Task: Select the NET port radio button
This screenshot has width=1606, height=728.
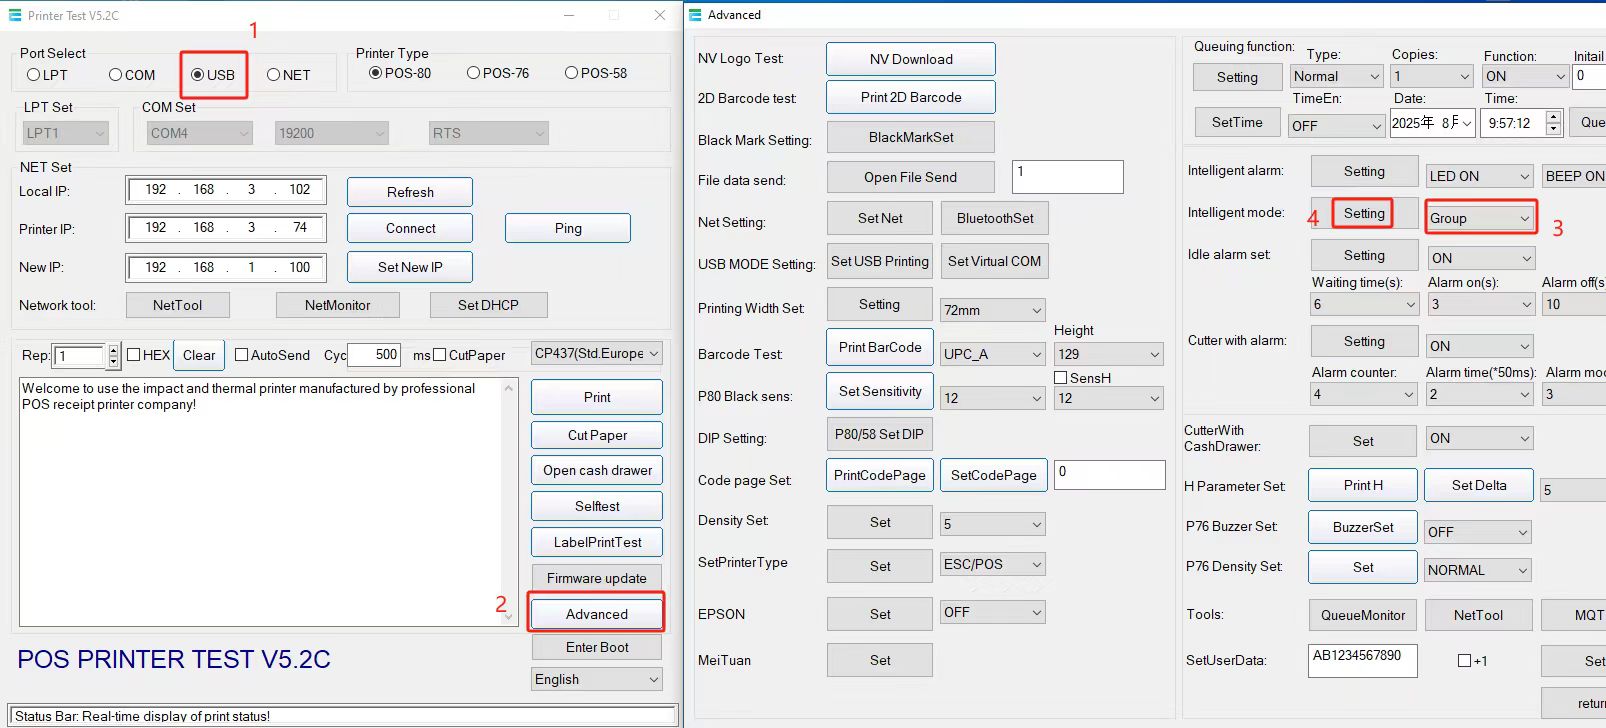Action: click(273, 75)
